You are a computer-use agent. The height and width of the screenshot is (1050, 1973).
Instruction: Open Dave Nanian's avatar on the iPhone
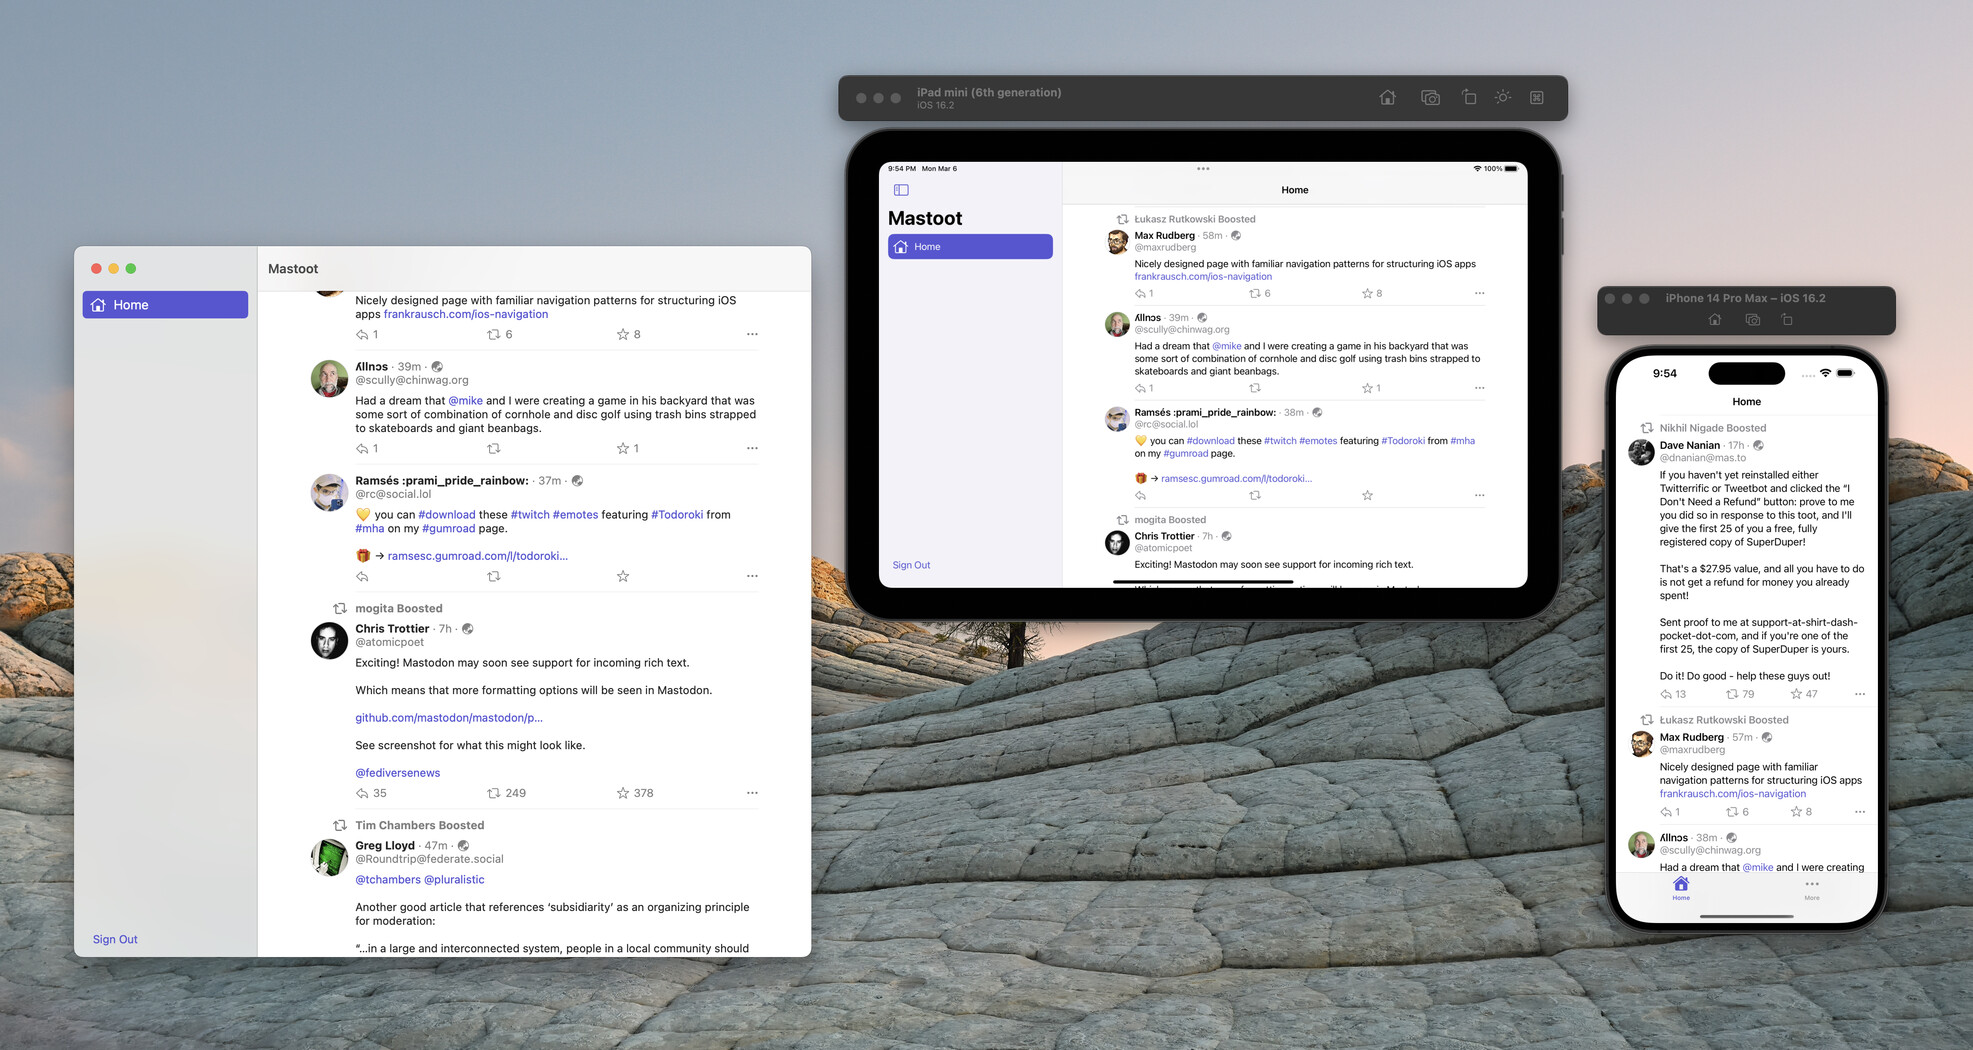(1642, 452)
